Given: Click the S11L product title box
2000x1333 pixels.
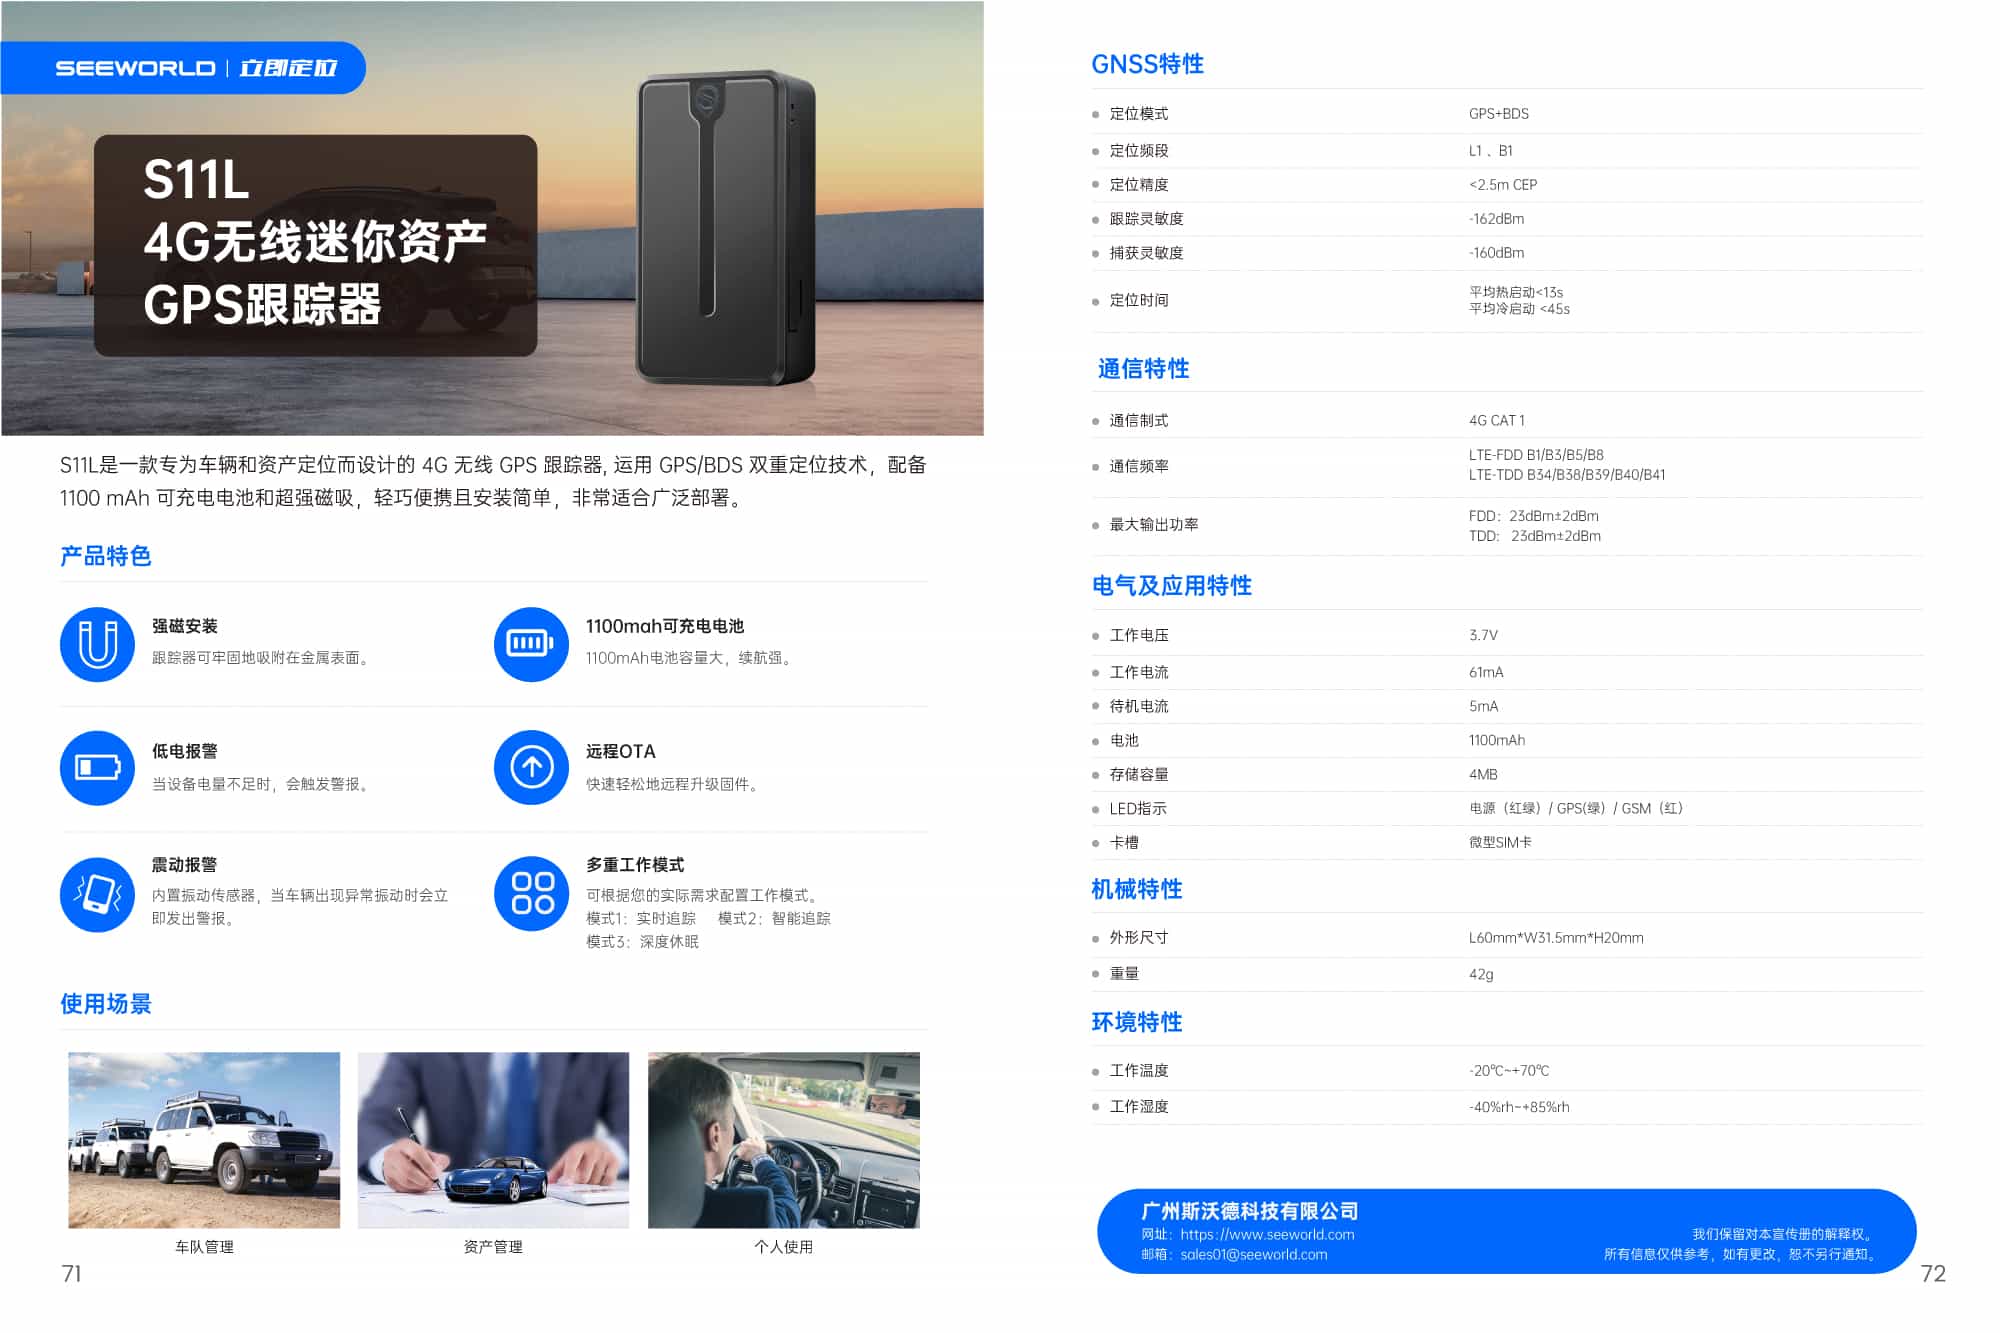Looking at the screenshot, I should point(315,245).
